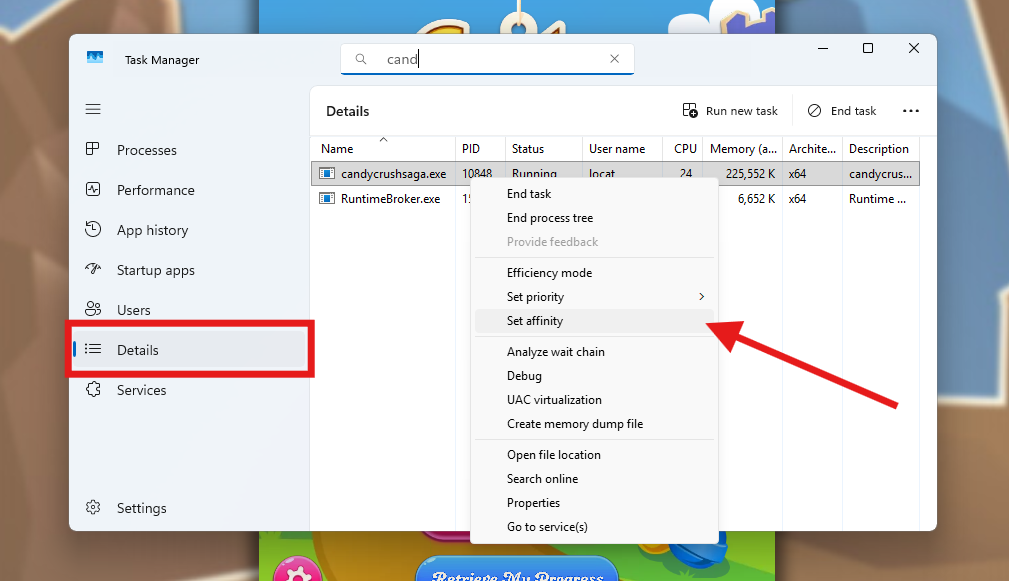The width and height of the screenshot is (1009, 581).
Task: Click the Task Manager app icon
Action: tap(95, 58)
